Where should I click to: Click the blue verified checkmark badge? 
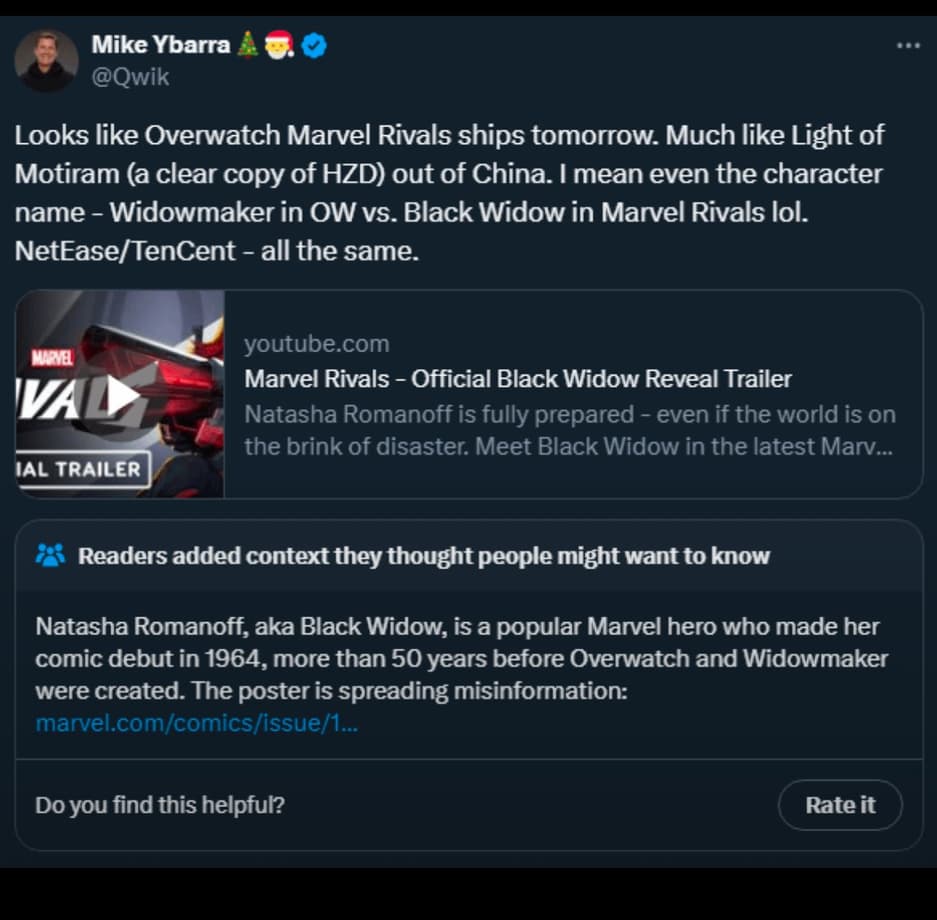click(x=314, y=45)
